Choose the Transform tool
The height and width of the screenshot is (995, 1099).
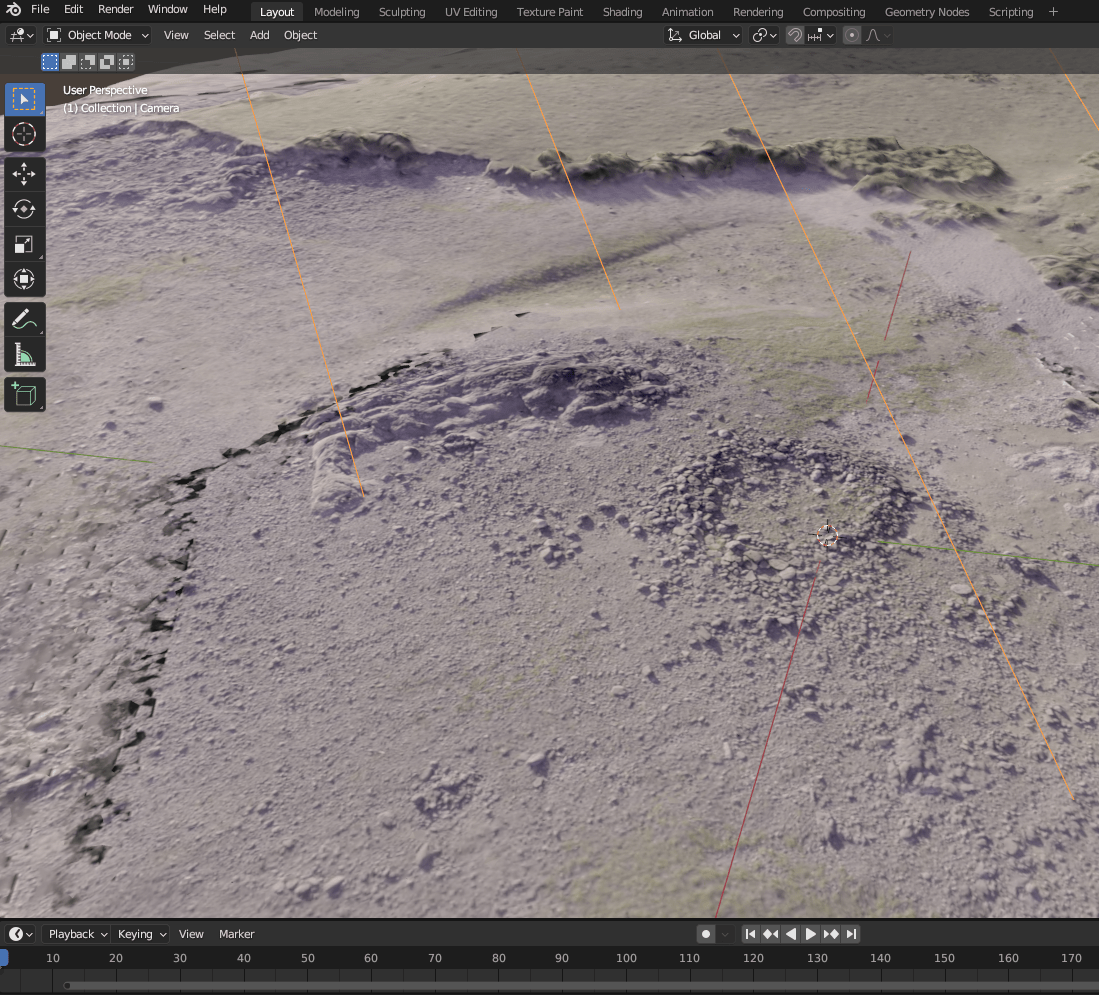click(x=24, y=280)
